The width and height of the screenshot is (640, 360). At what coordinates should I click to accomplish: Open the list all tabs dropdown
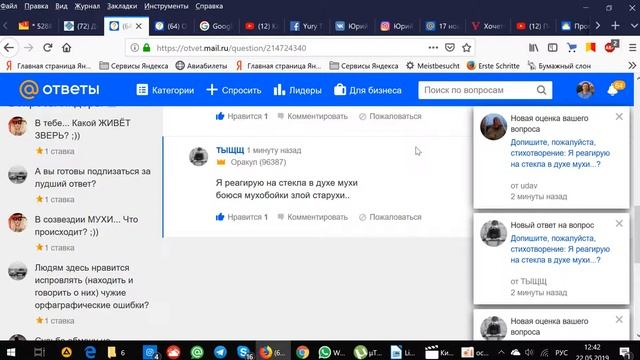pyautogui.click(x=634, y=26)
